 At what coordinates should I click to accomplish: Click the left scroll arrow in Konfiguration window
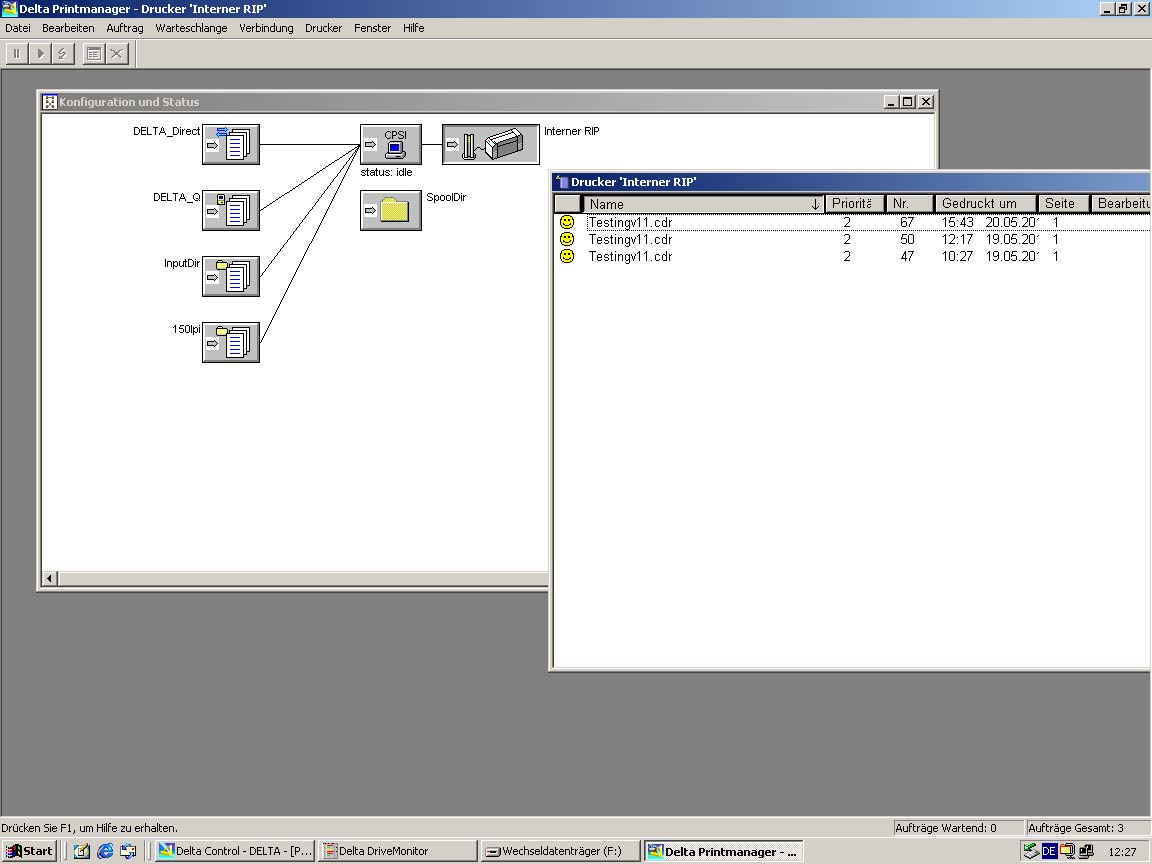pos(49,579)
